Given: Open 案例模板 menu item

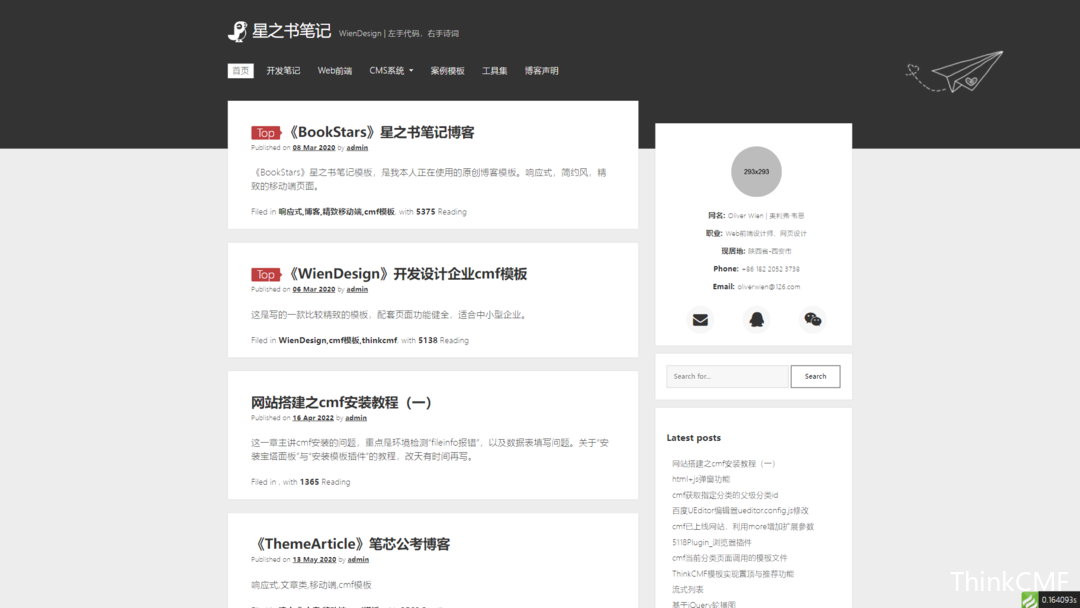Looking at the screenshot, I should (448, 71).
